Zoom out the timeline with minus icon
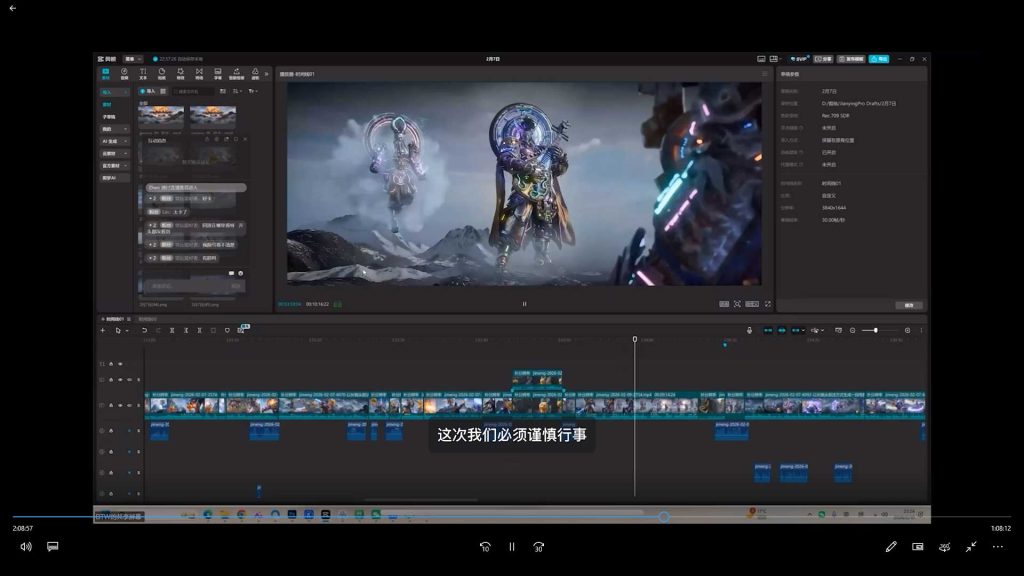 [852, 330]
